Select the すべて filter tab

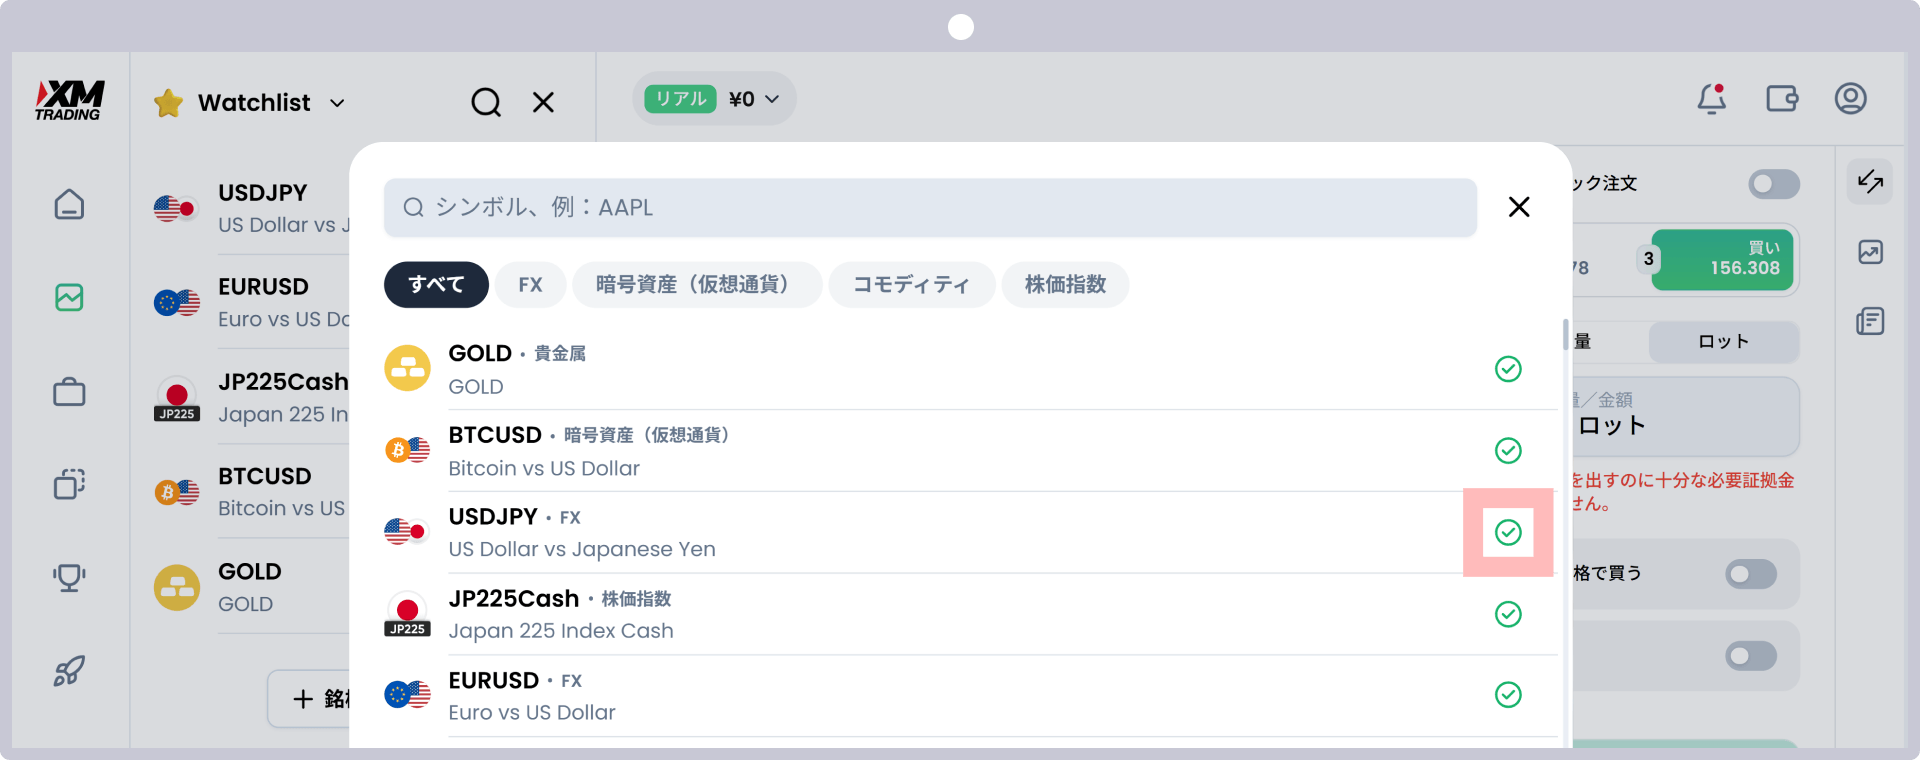pyautogui.click(x=436, y=285)
